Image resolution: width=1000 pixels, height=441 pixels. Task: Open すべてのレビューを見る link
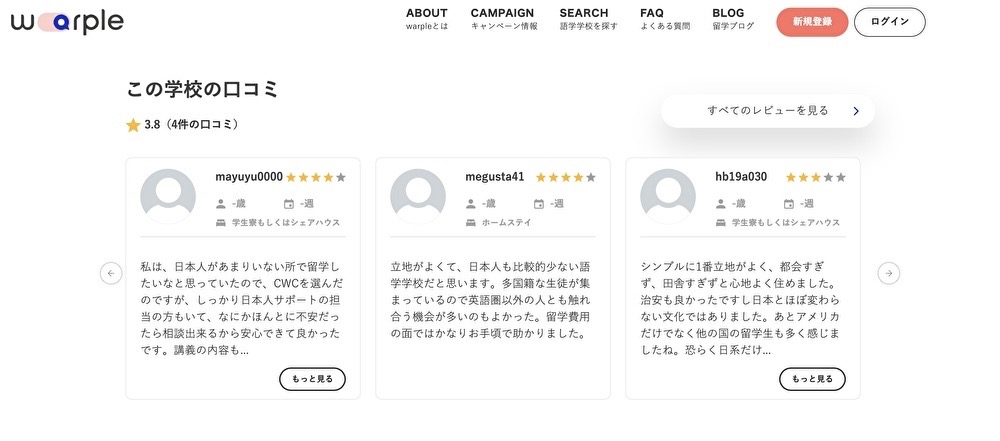click(x=768, y=111)
